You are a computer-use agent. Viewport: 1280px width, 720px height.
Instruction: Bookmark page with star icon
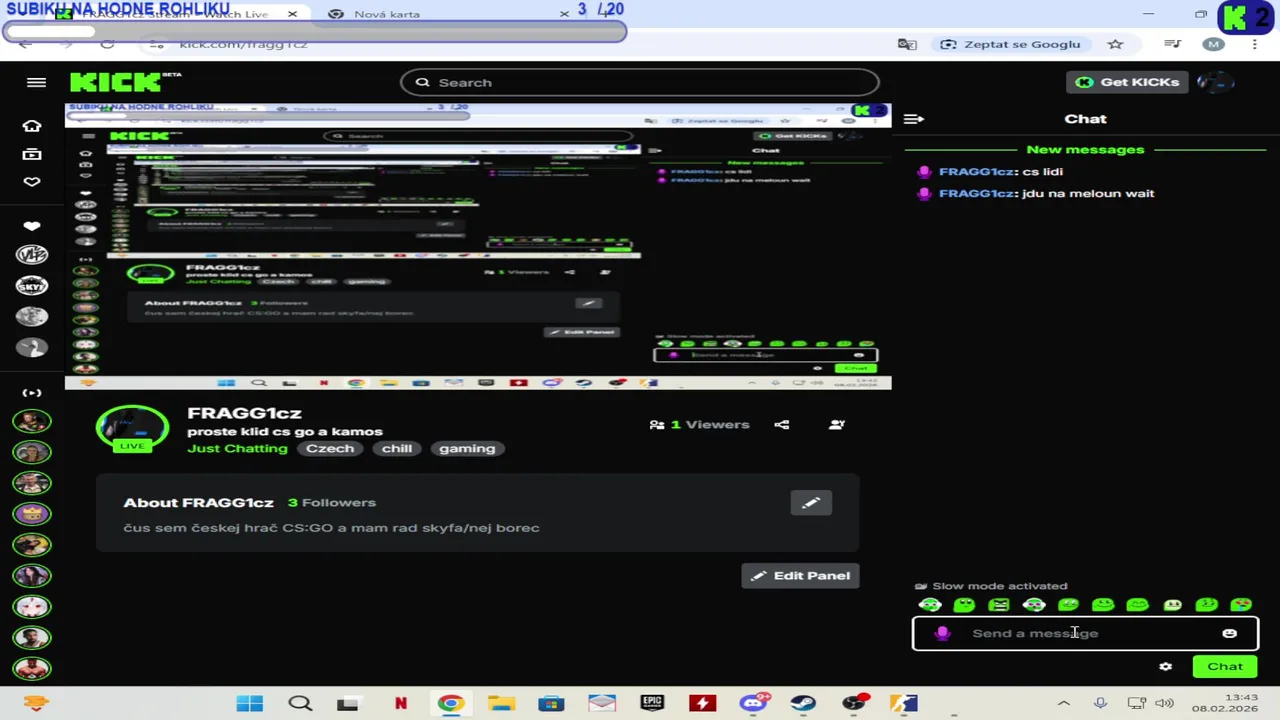[1115, 44]
